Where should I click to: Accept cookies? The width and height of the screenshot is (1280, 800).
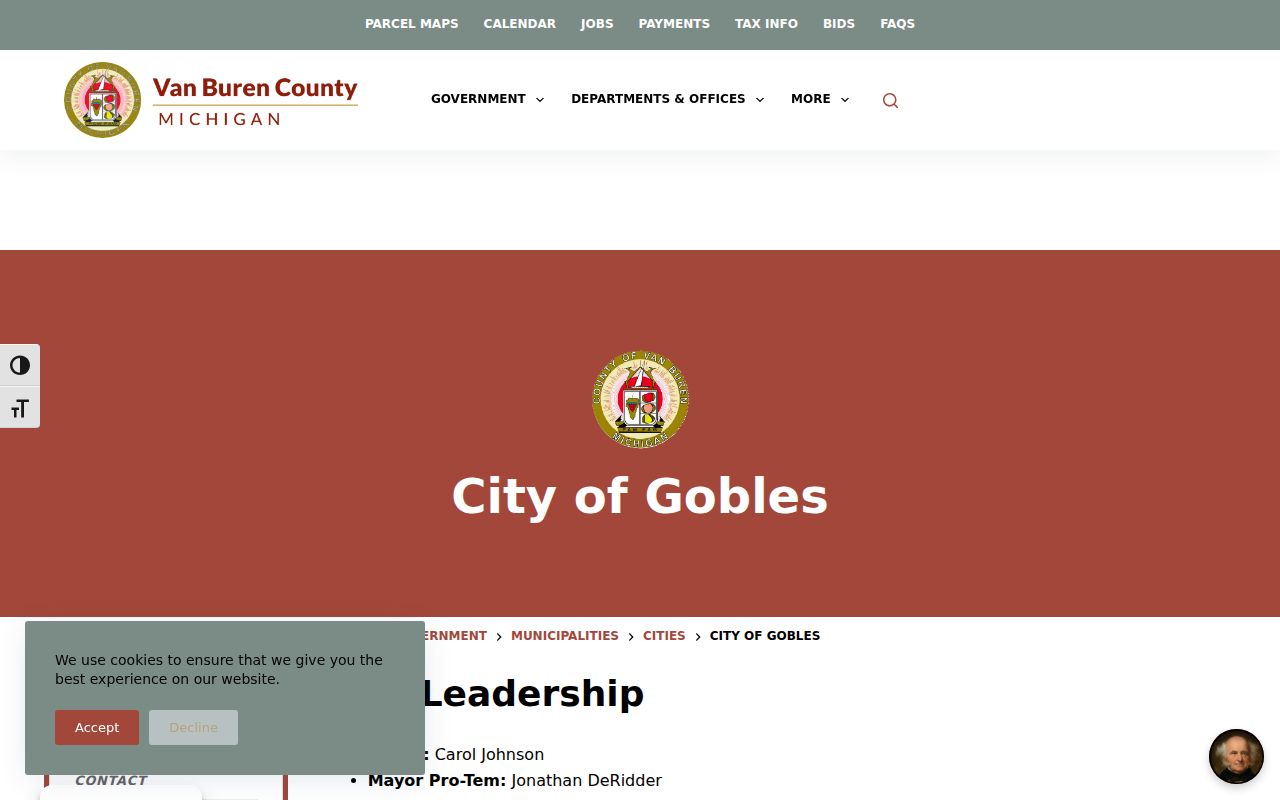click(x=97, y=727)
